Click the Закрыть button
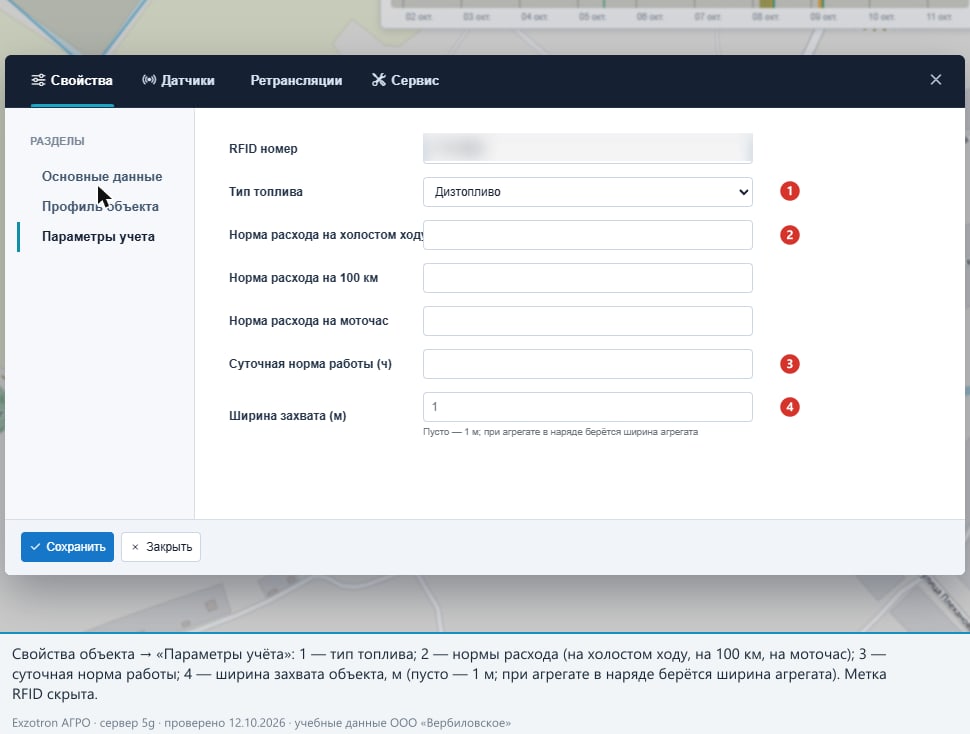 coord(161,547)
